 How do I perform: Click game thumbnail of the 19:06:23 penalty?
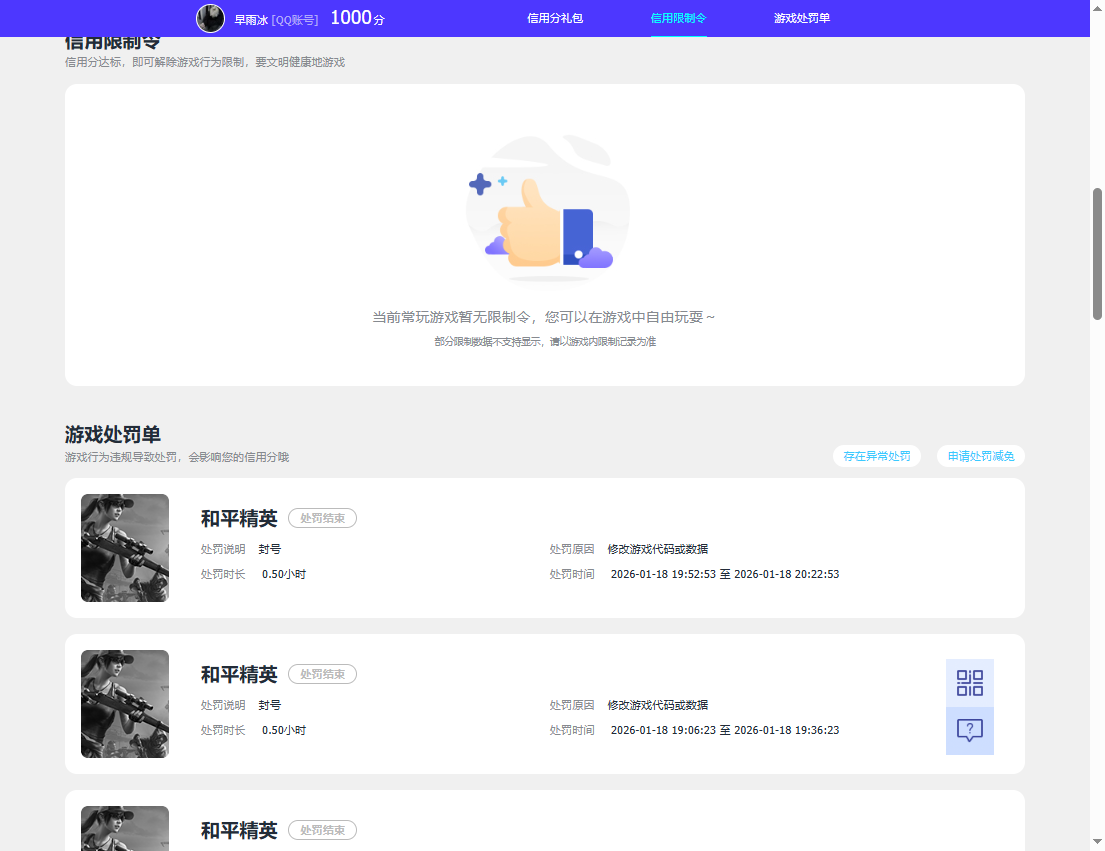coord(125,704)
